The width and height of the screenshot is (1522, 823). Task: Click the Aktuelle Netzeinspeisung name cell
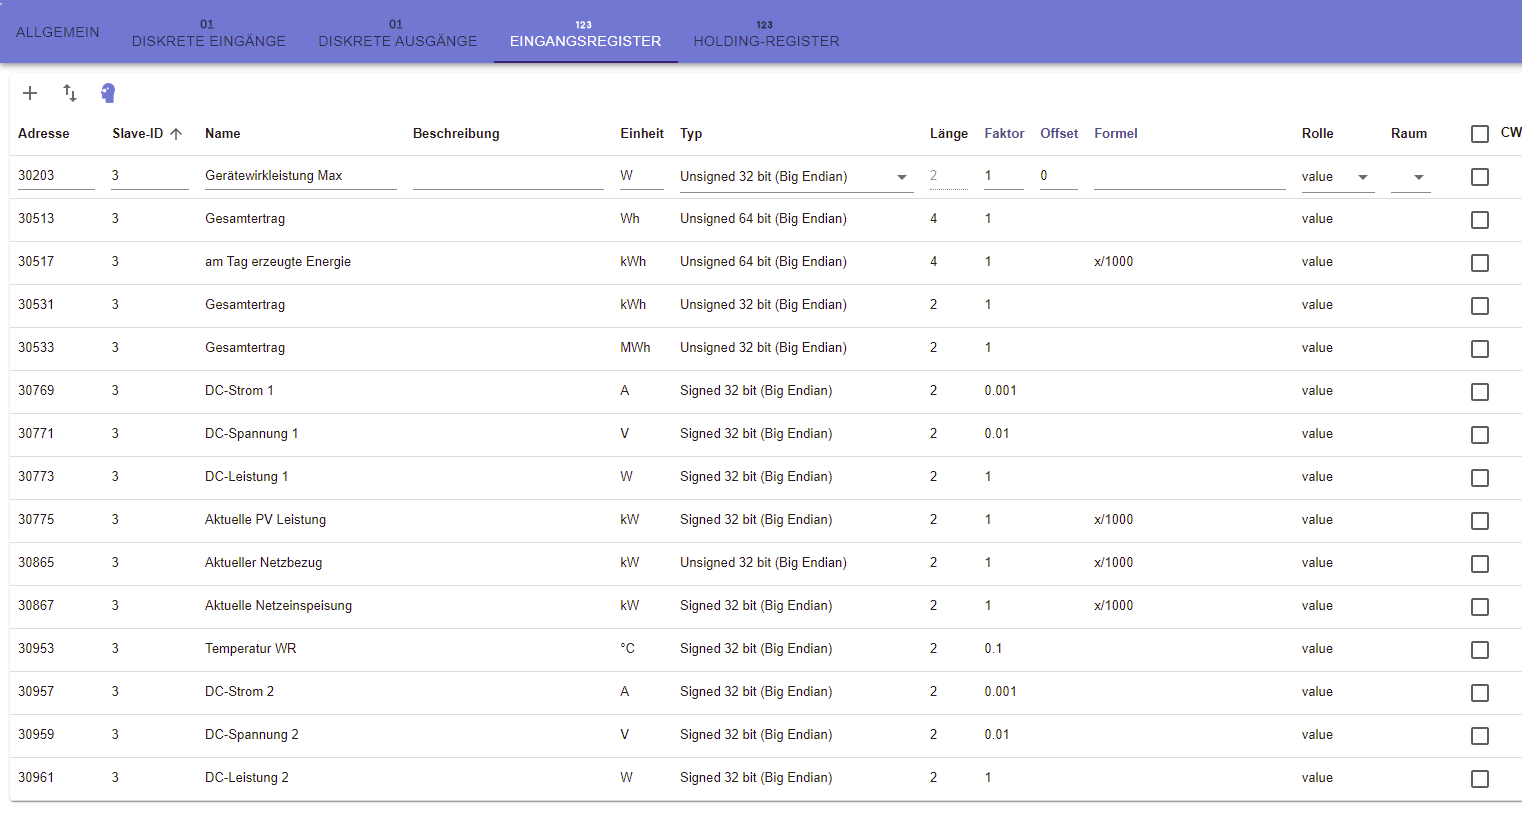(x=278, y=606)
